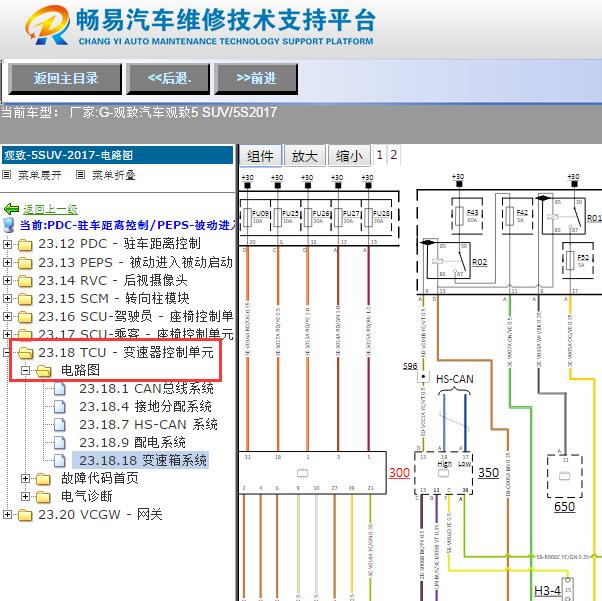Collapse the 电路图 subfolder
Image resolution: width=602 pixels, height=601 pixels.
coord(25,371)
